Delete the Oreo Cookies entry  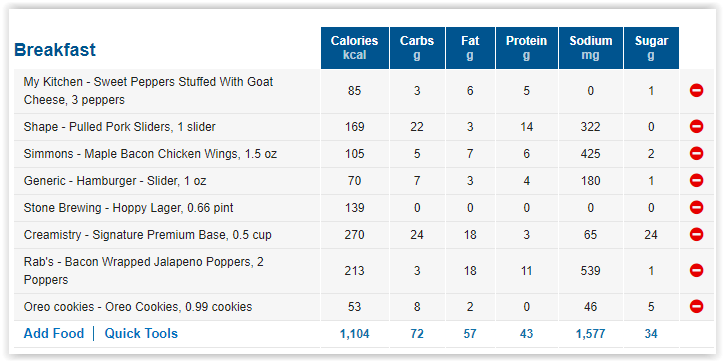(696, 307)
